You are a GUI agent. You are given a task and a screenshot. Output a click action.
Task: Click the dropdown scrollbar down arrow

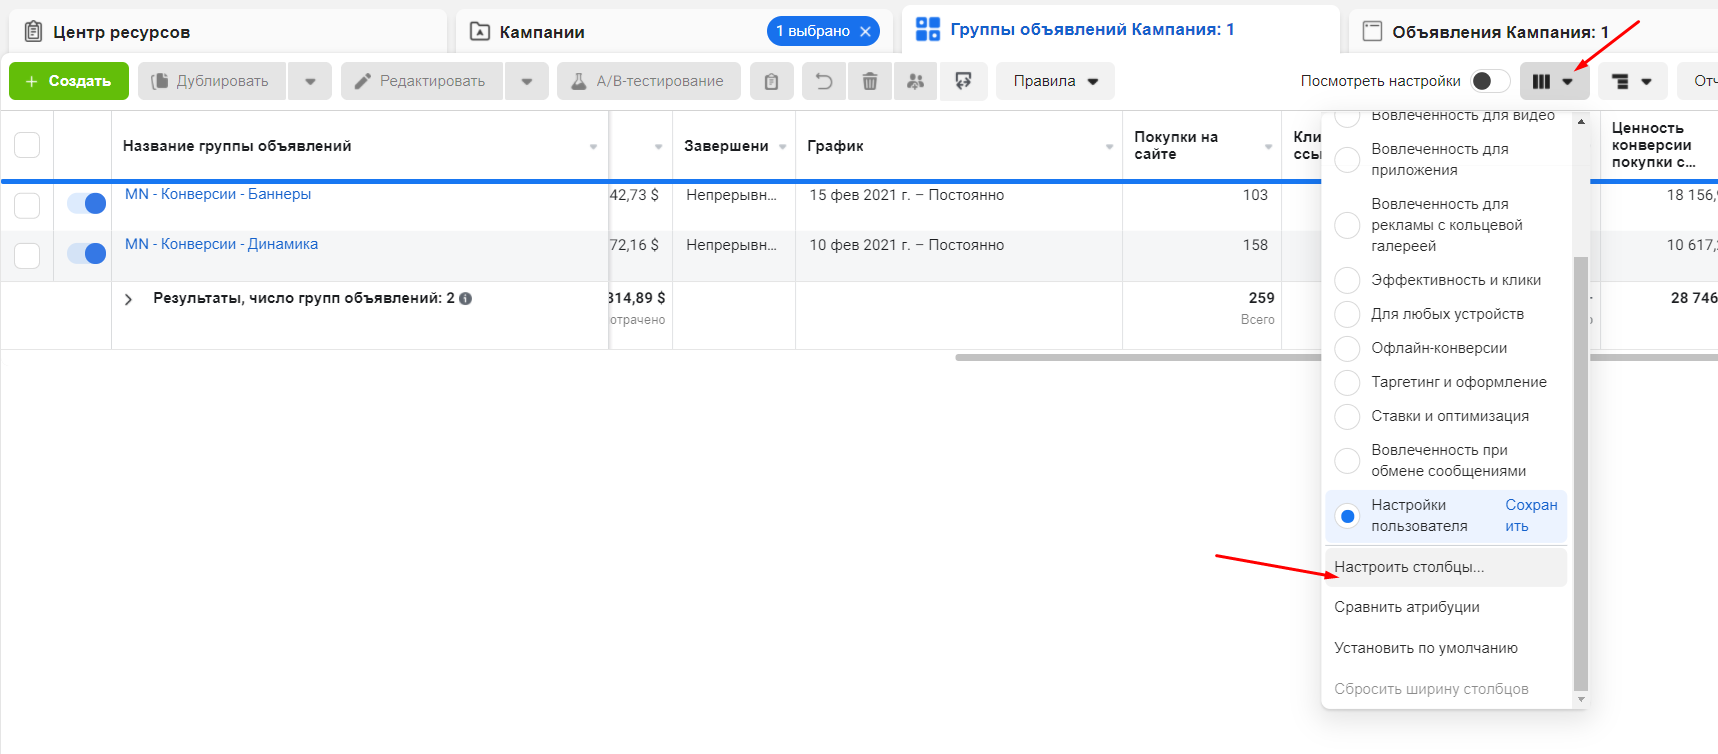pyautogui.click(x=1581, y=700)
